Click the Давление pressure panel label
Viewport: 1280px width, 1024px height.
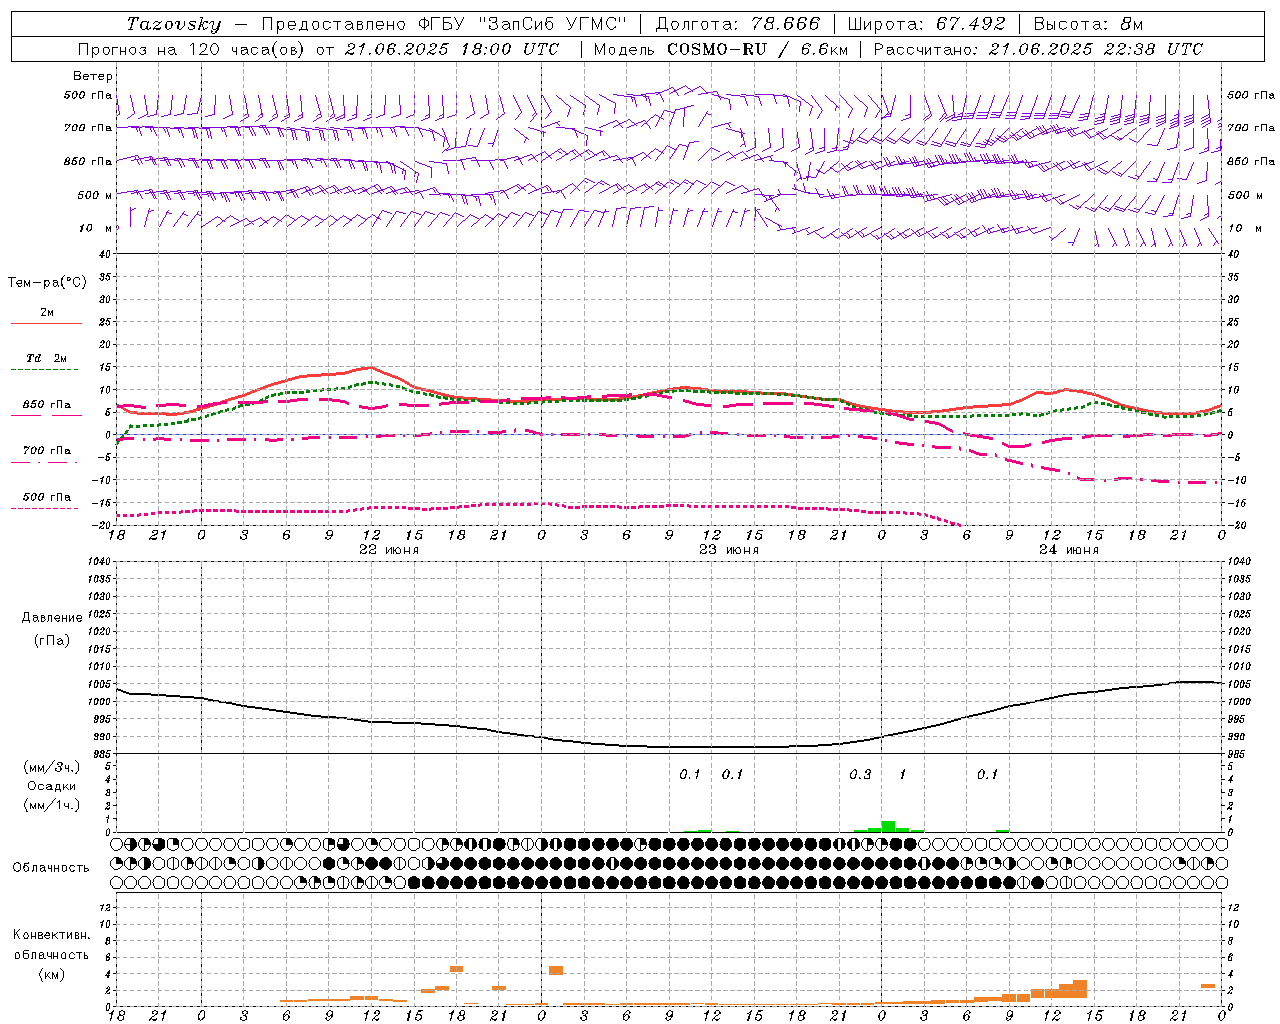pyautogui.click(x=52, y=618)
